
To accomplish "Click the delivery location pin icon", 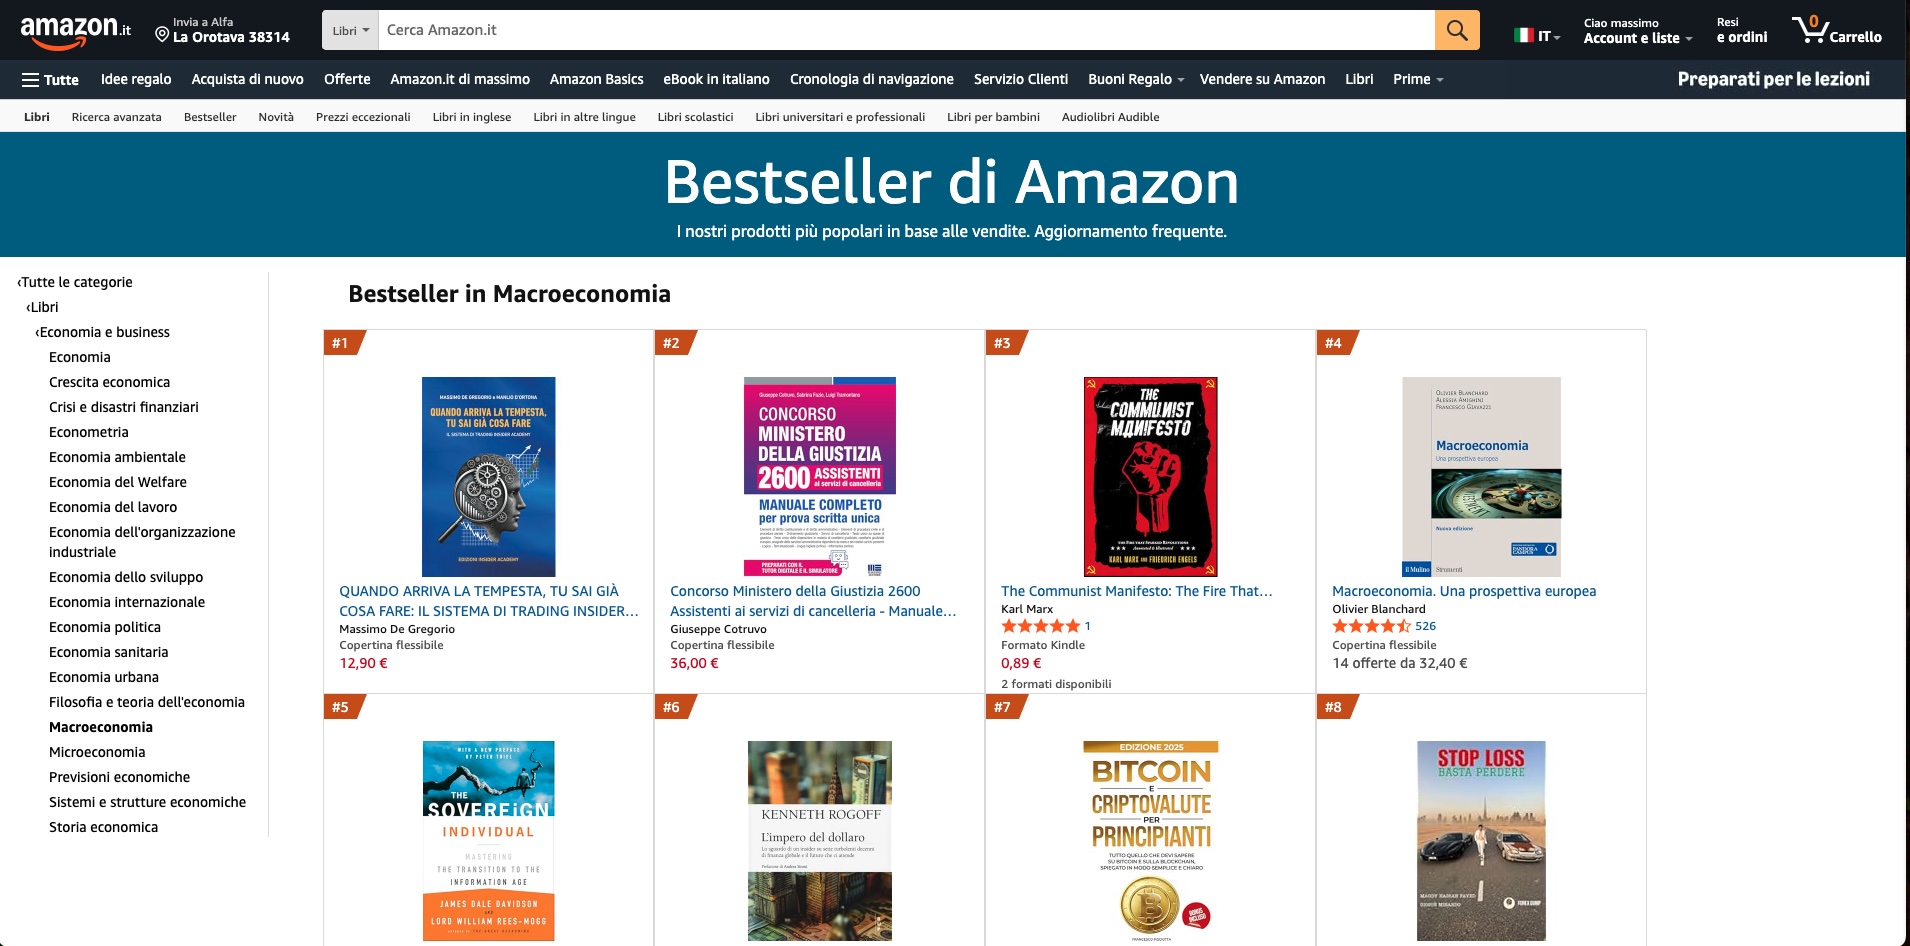I will (x=162, y=35).
